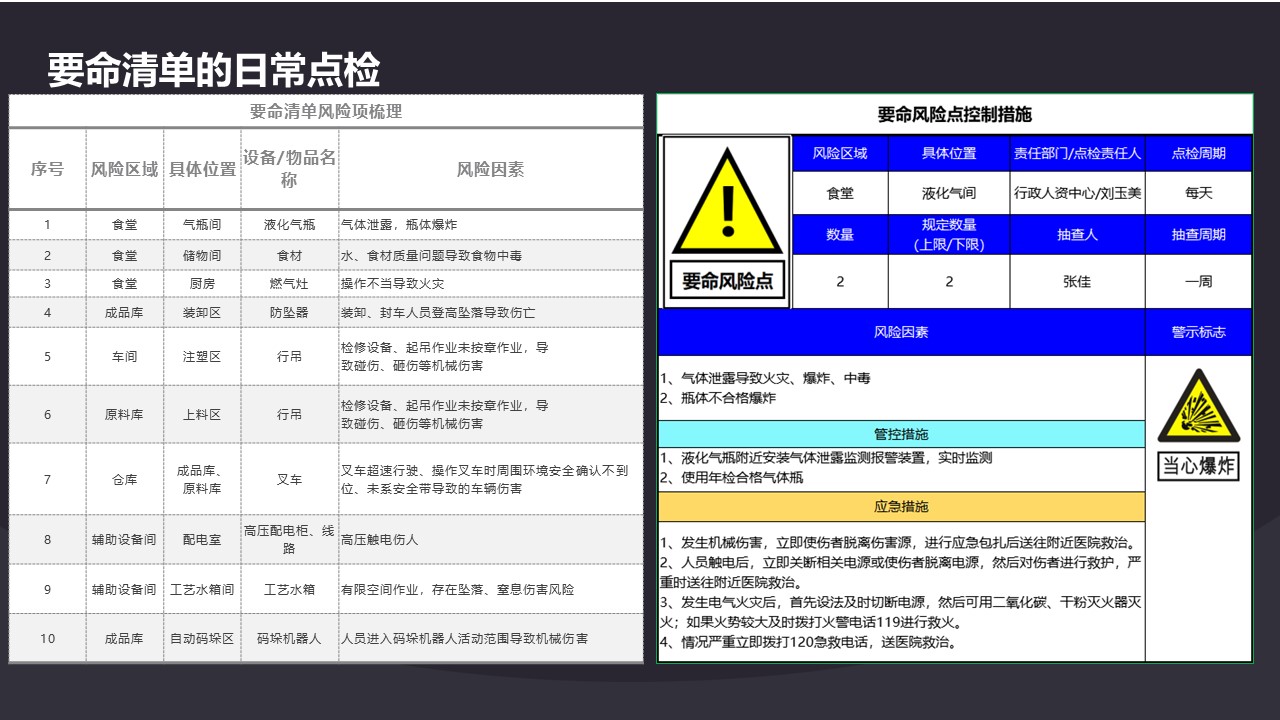Click the text 操作不当导致火灾

393,284
